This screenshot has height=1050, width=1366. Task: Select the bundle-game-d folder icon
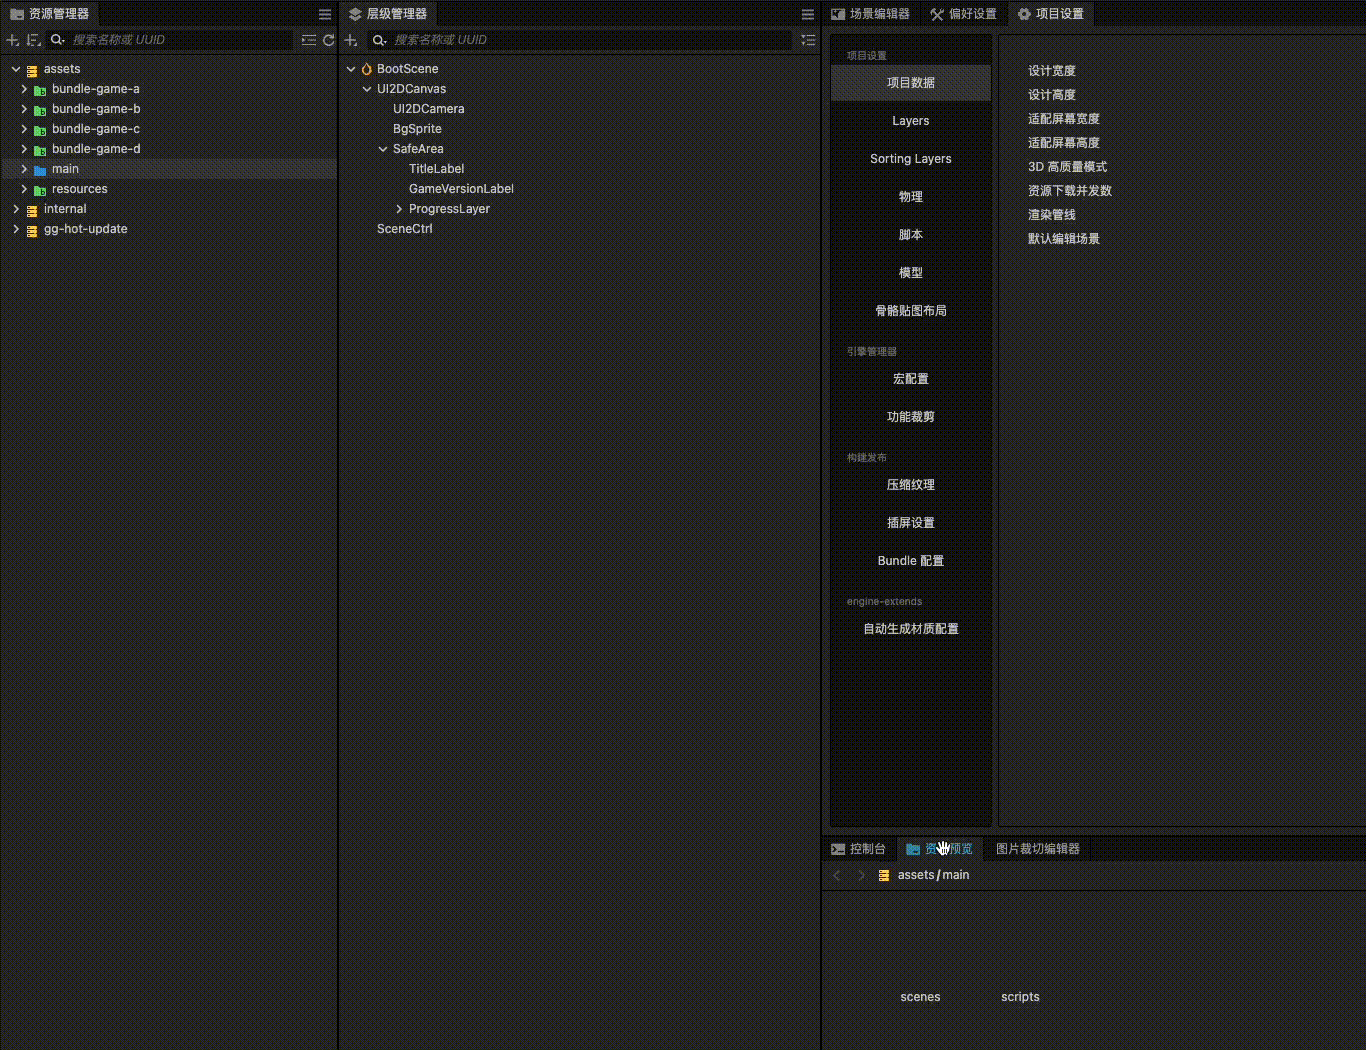(40, 150)
